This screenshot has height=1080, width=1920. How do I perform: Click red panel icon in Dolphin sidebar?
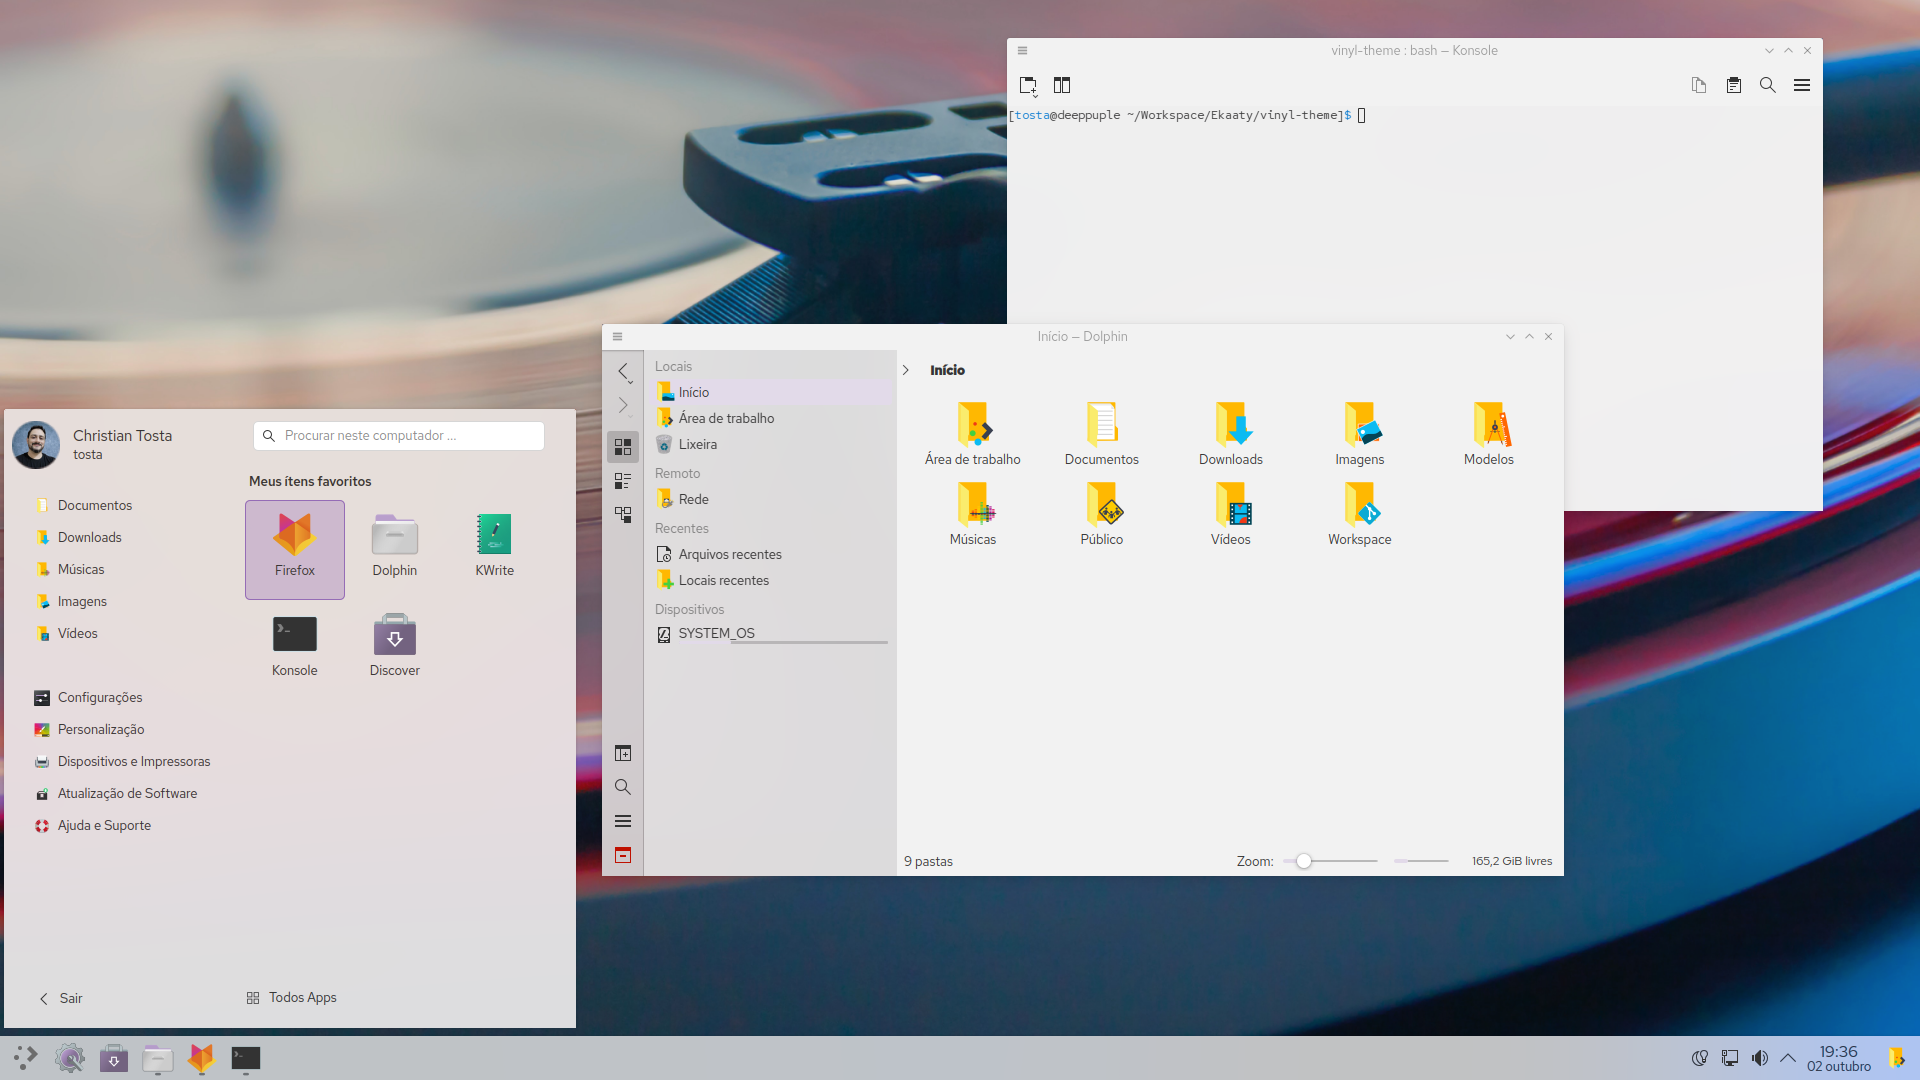[623, 855]
